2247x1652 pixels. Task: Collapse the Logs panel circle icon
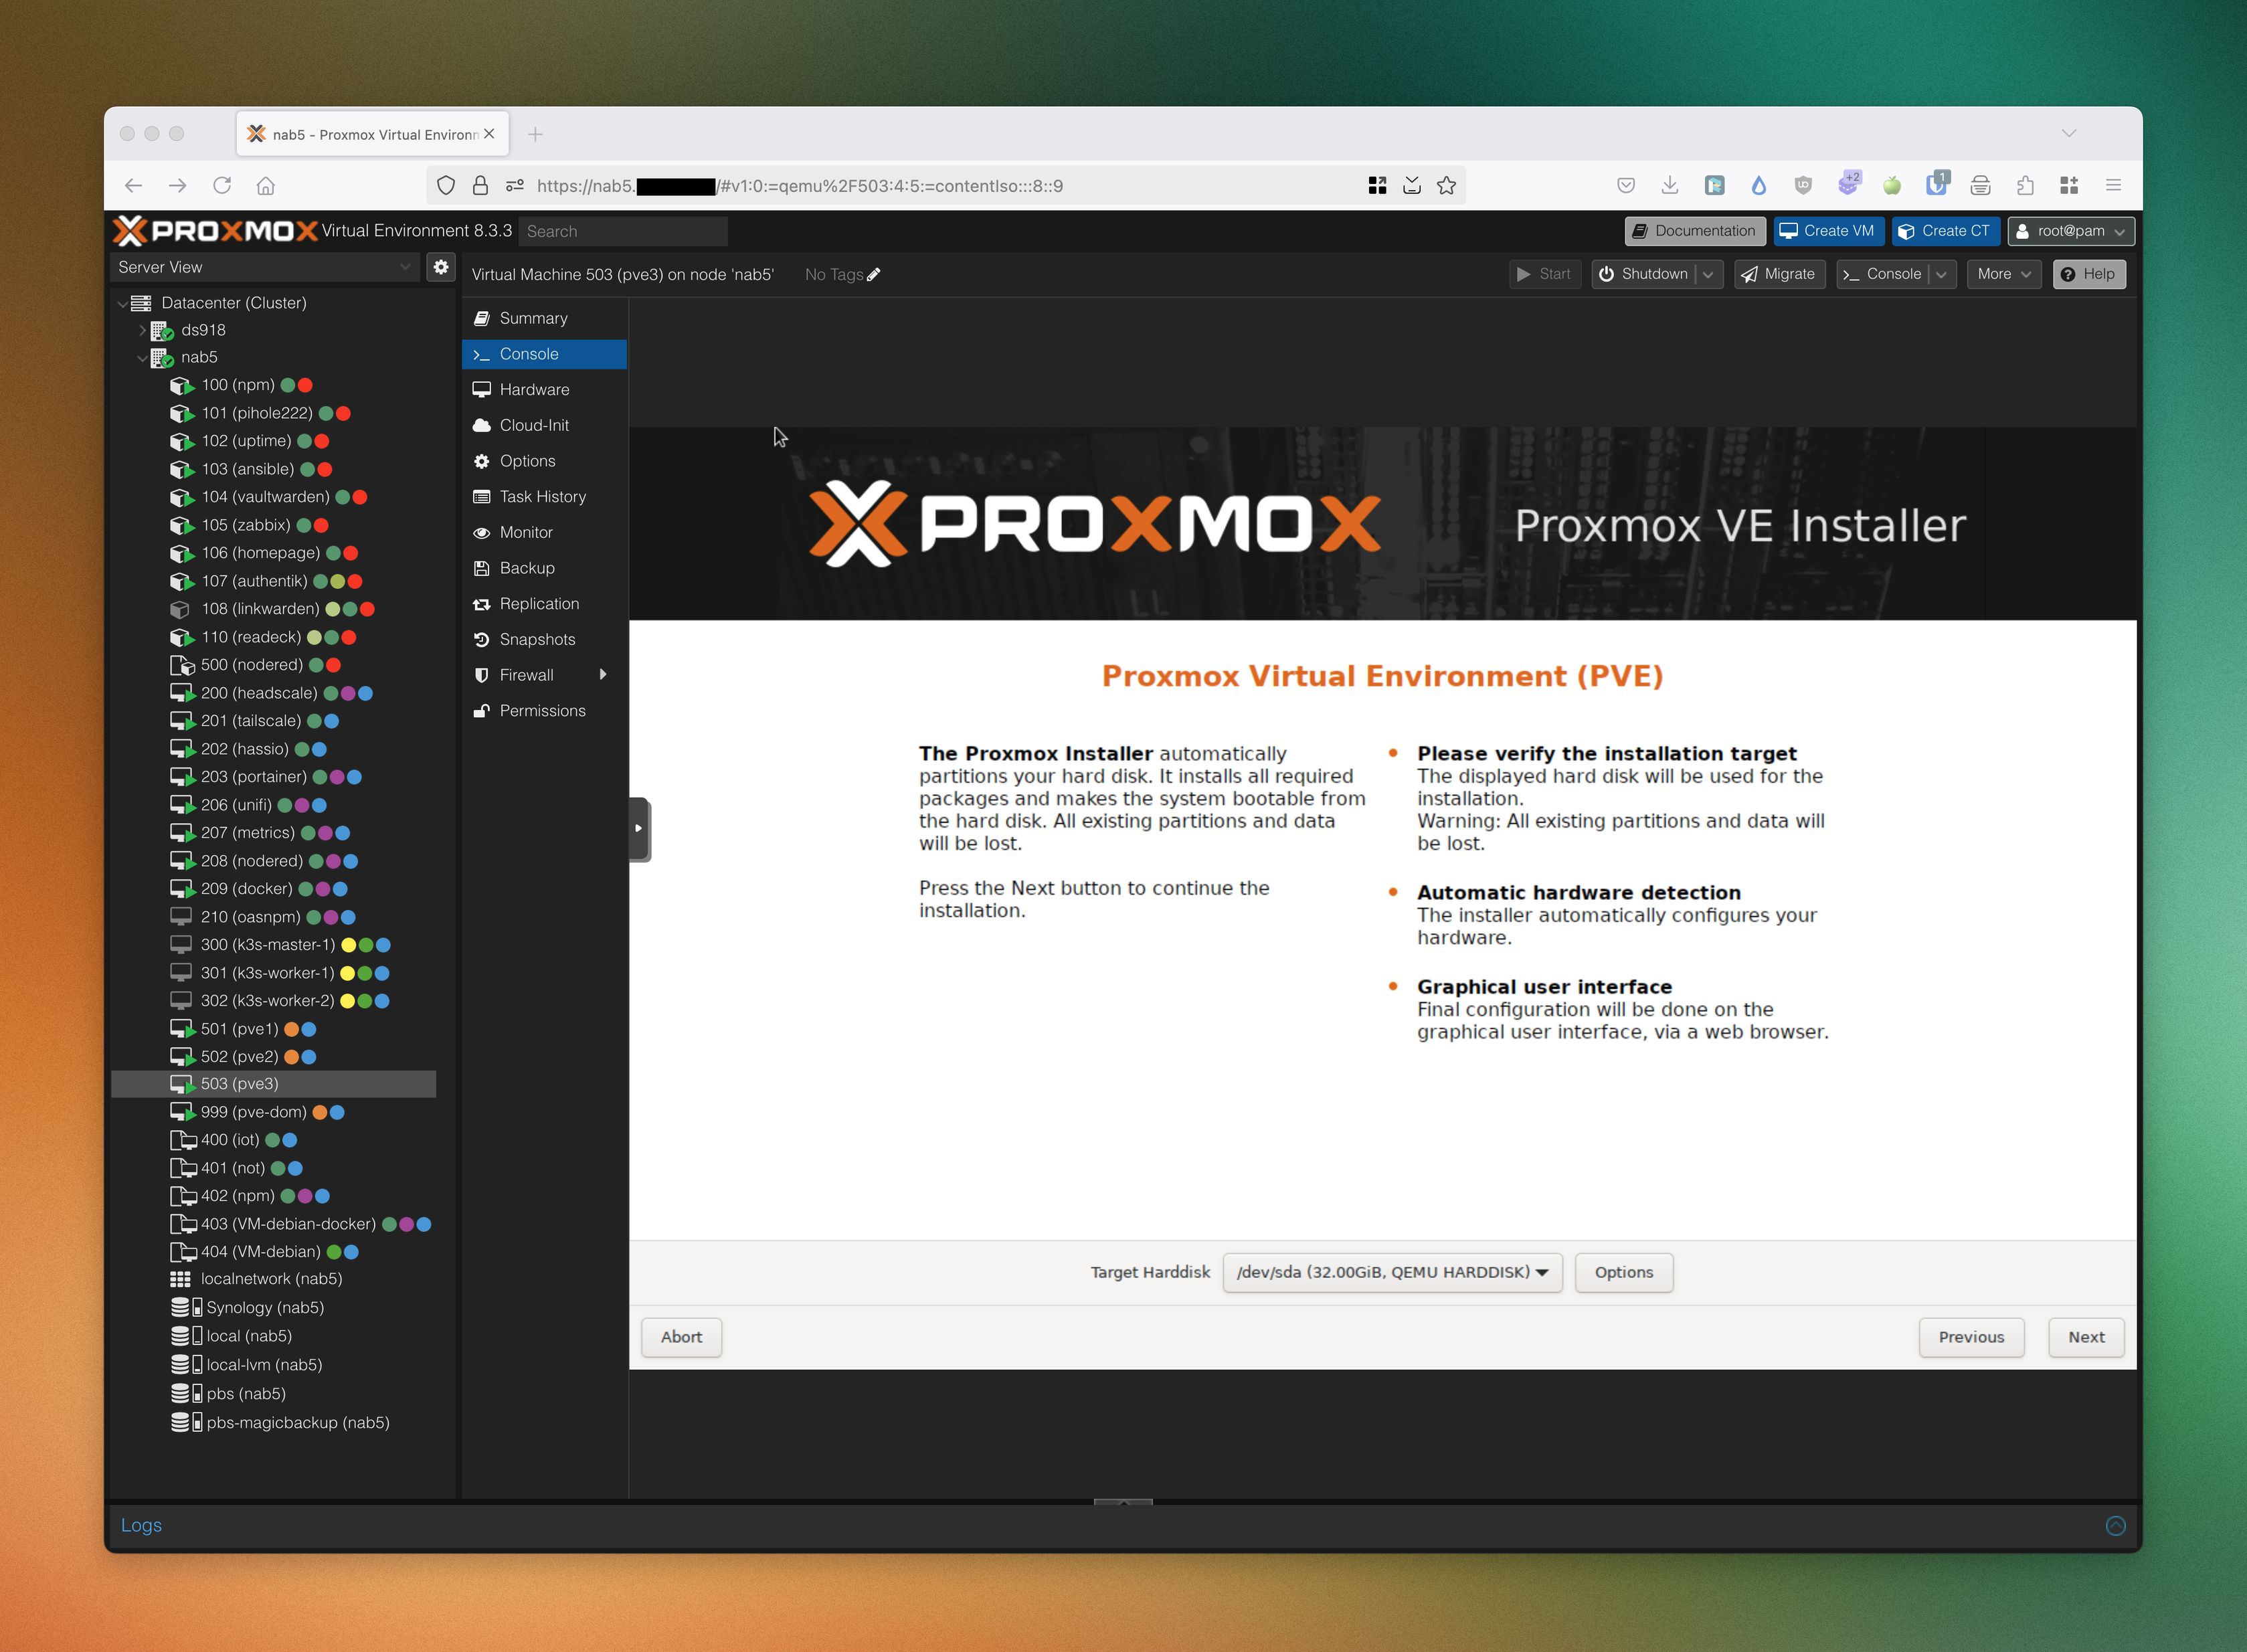pos(2116,1525)
